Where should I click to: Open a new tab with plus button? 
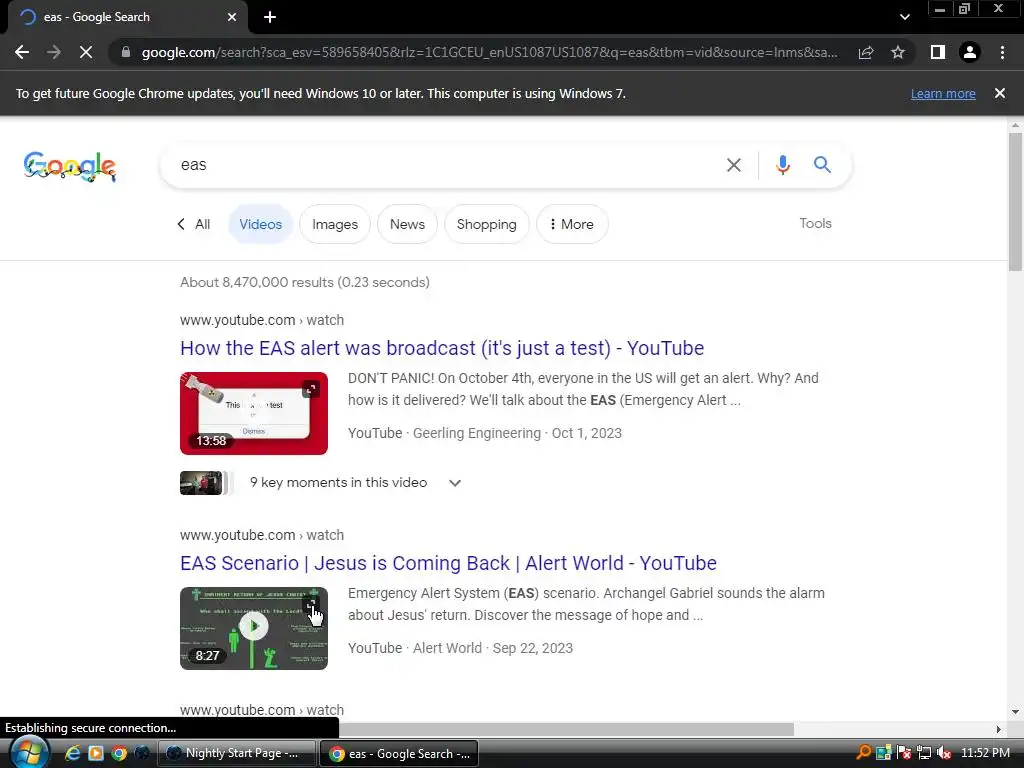click(x=270, y=17)
